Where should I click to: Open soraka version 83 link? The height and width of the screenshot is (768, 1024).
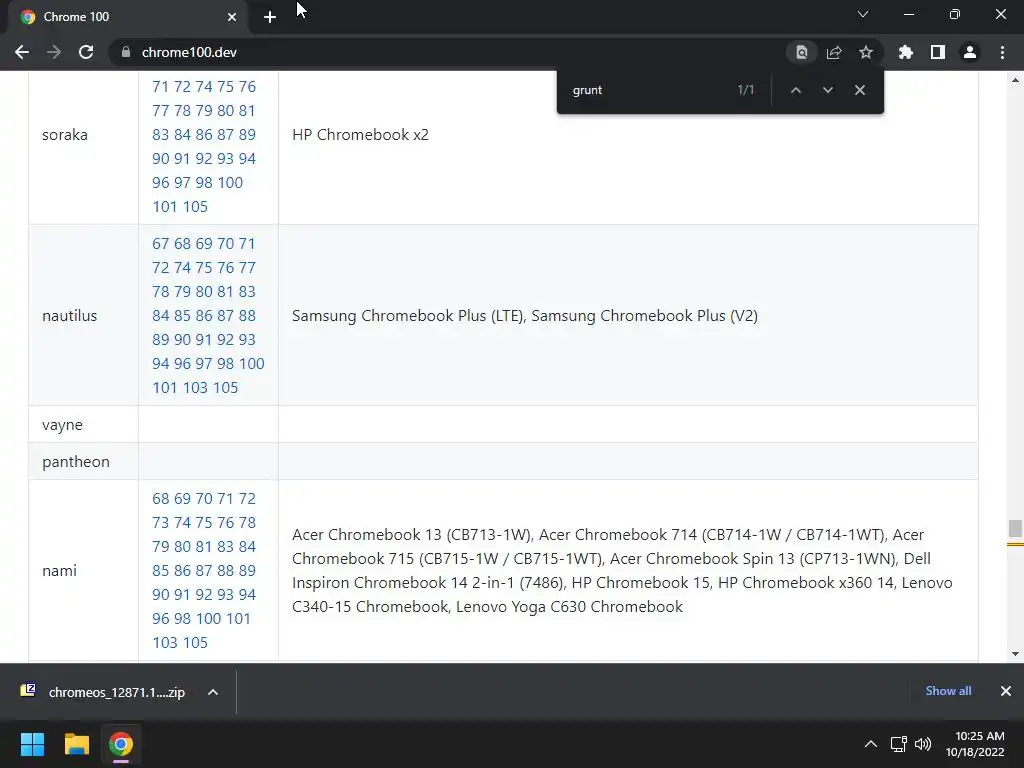point(161,135)
